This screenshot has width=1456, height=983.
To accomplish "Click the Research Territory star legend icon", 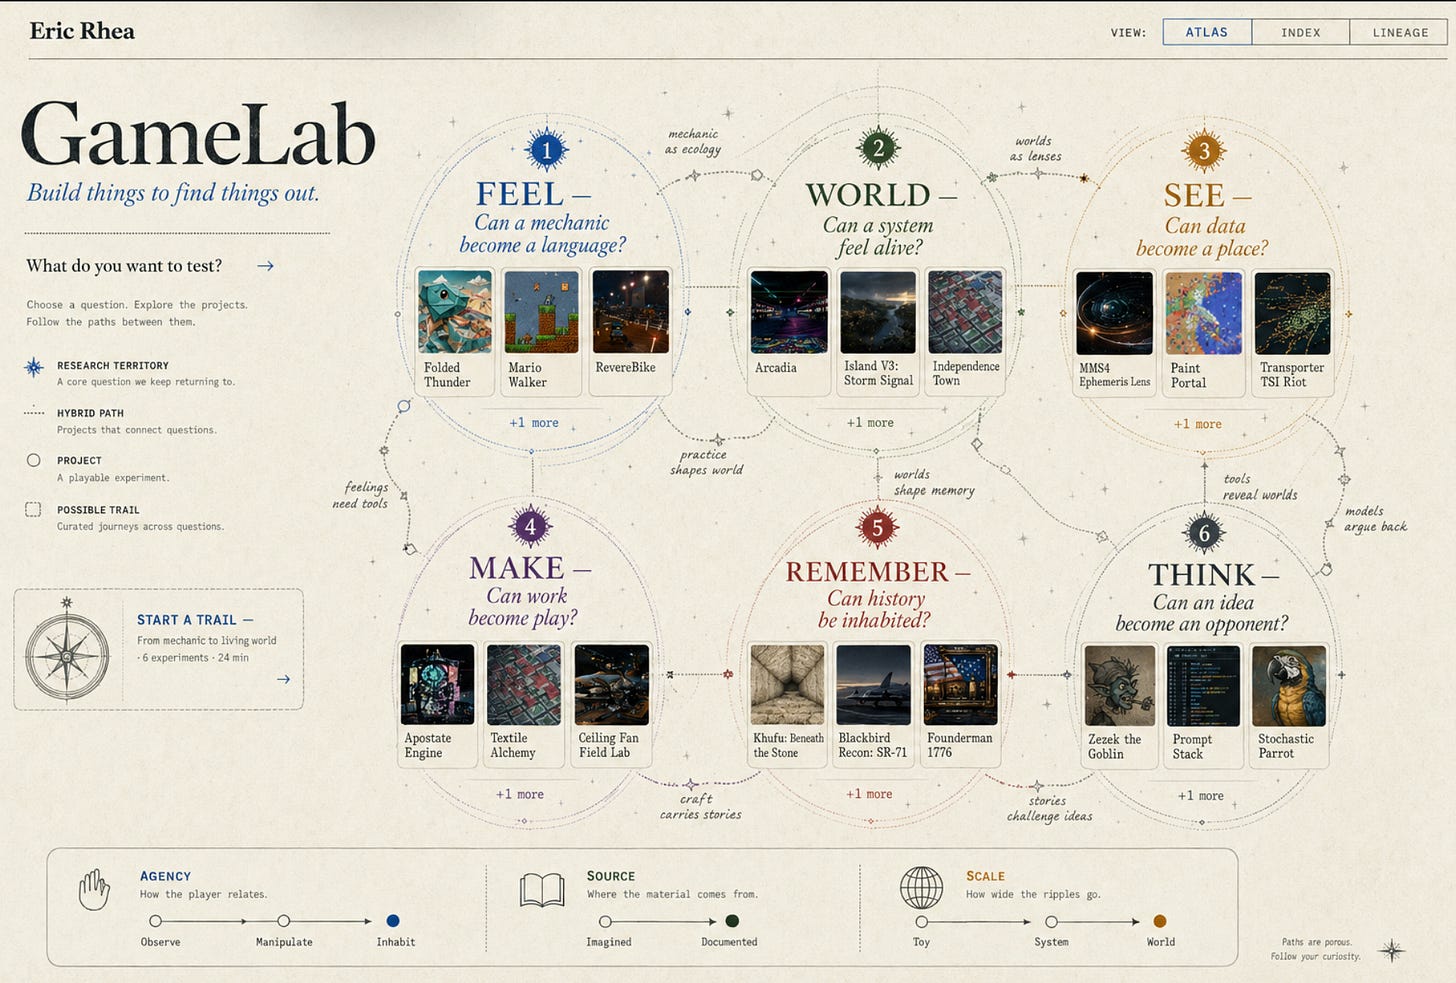I will (x=34, y=367).
